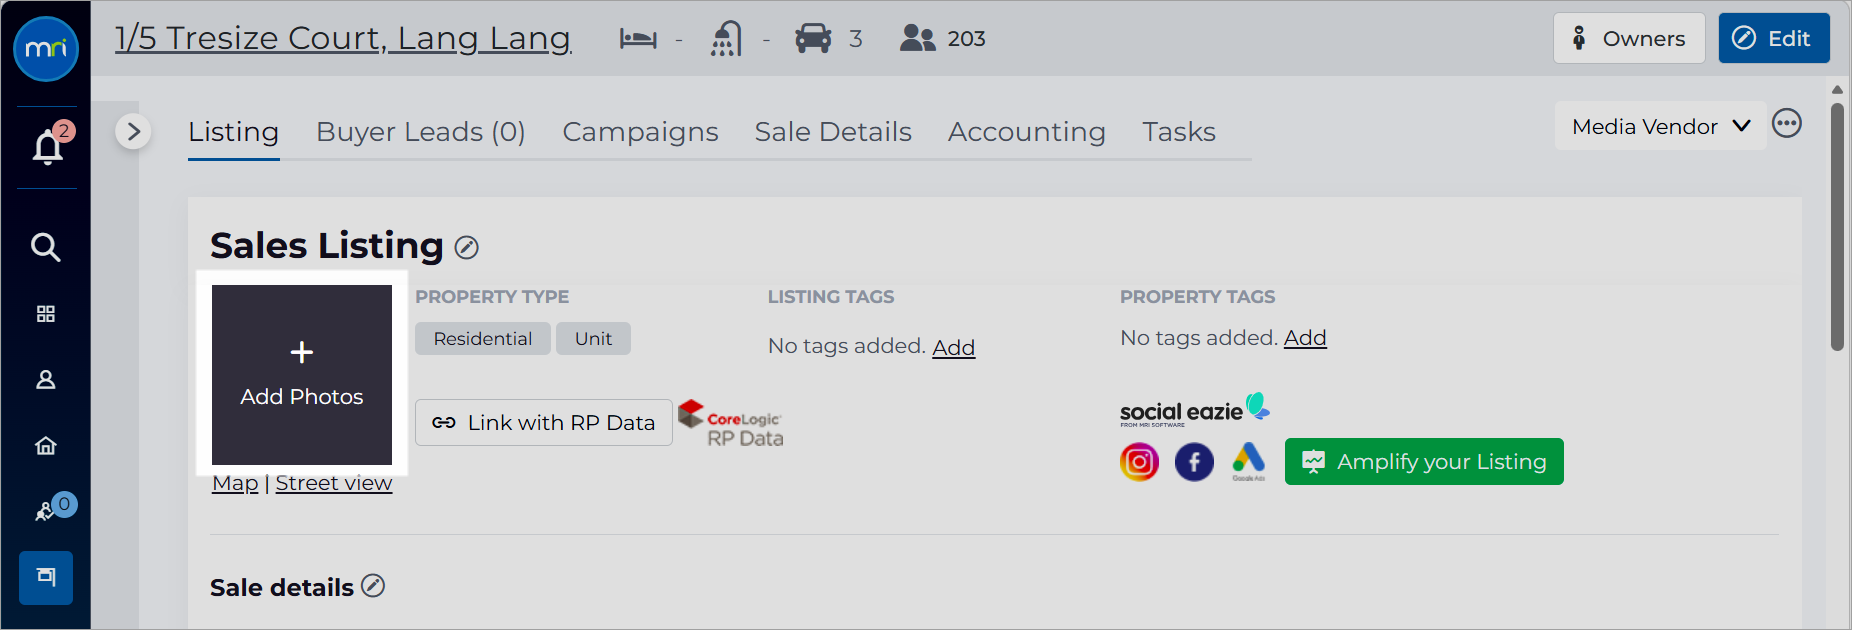Switch to the Campaigns tab
The height and width of the screenshot is (630, 1852).
pos(640,132)
